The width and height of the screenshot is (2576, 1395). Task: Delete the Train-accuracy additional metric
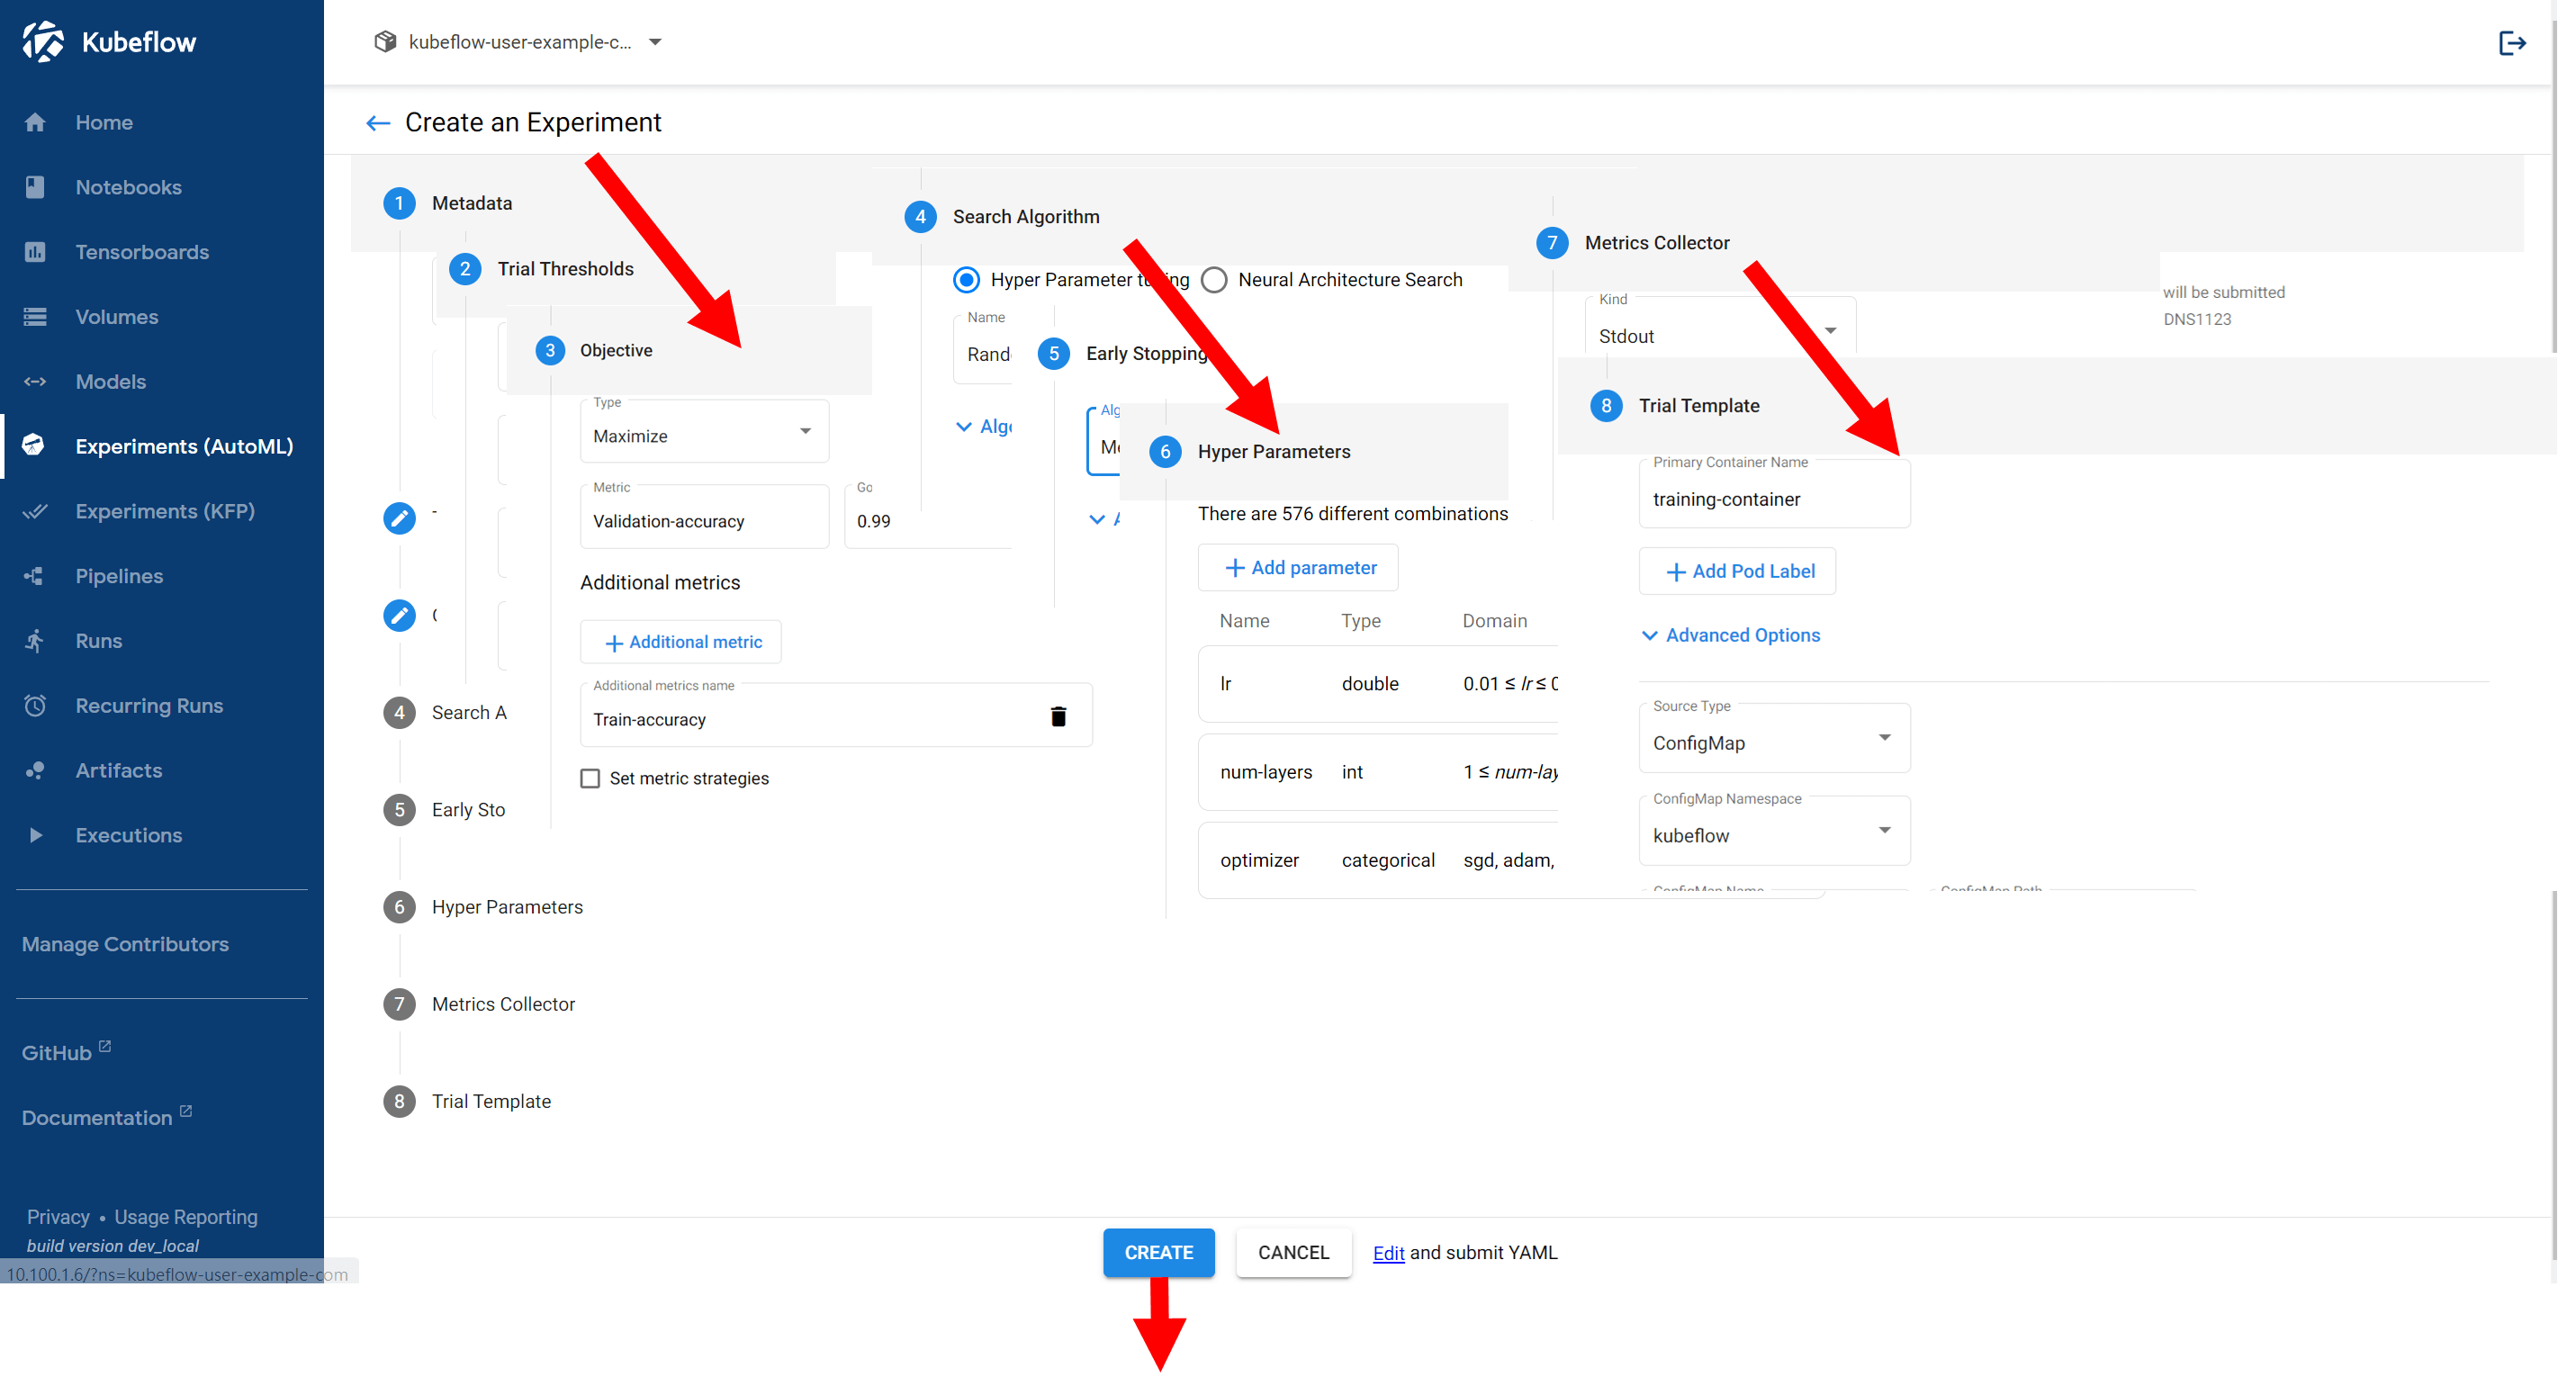click(x=1058, y=716)
